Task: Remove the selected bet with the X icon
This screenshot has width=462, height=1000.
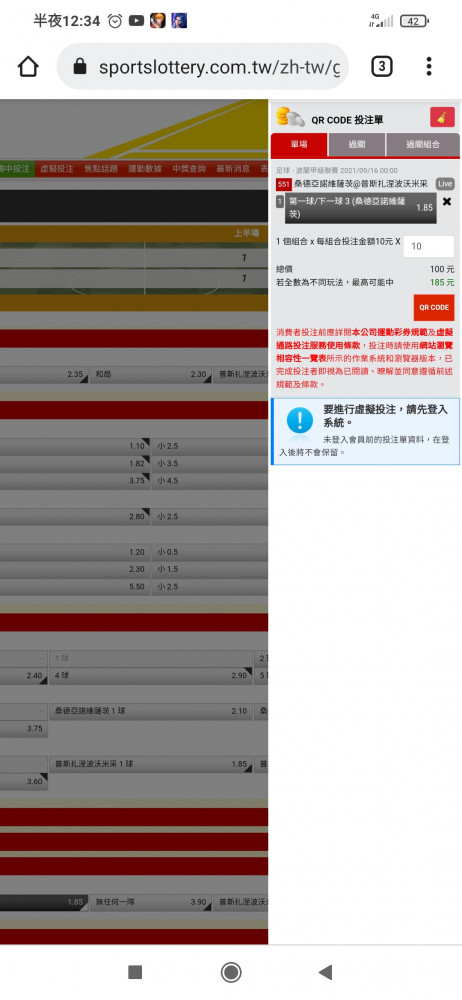Action: pyautogui.click(x=447, y=202)
